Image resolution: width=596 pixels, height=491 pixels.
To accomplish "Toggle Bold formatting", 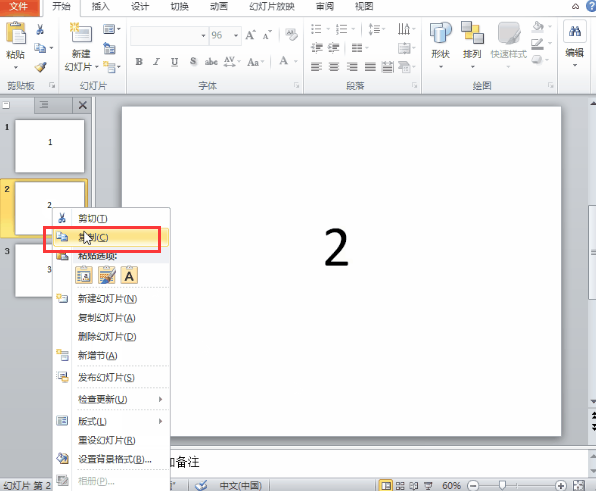I will click(x=139, y=62).
